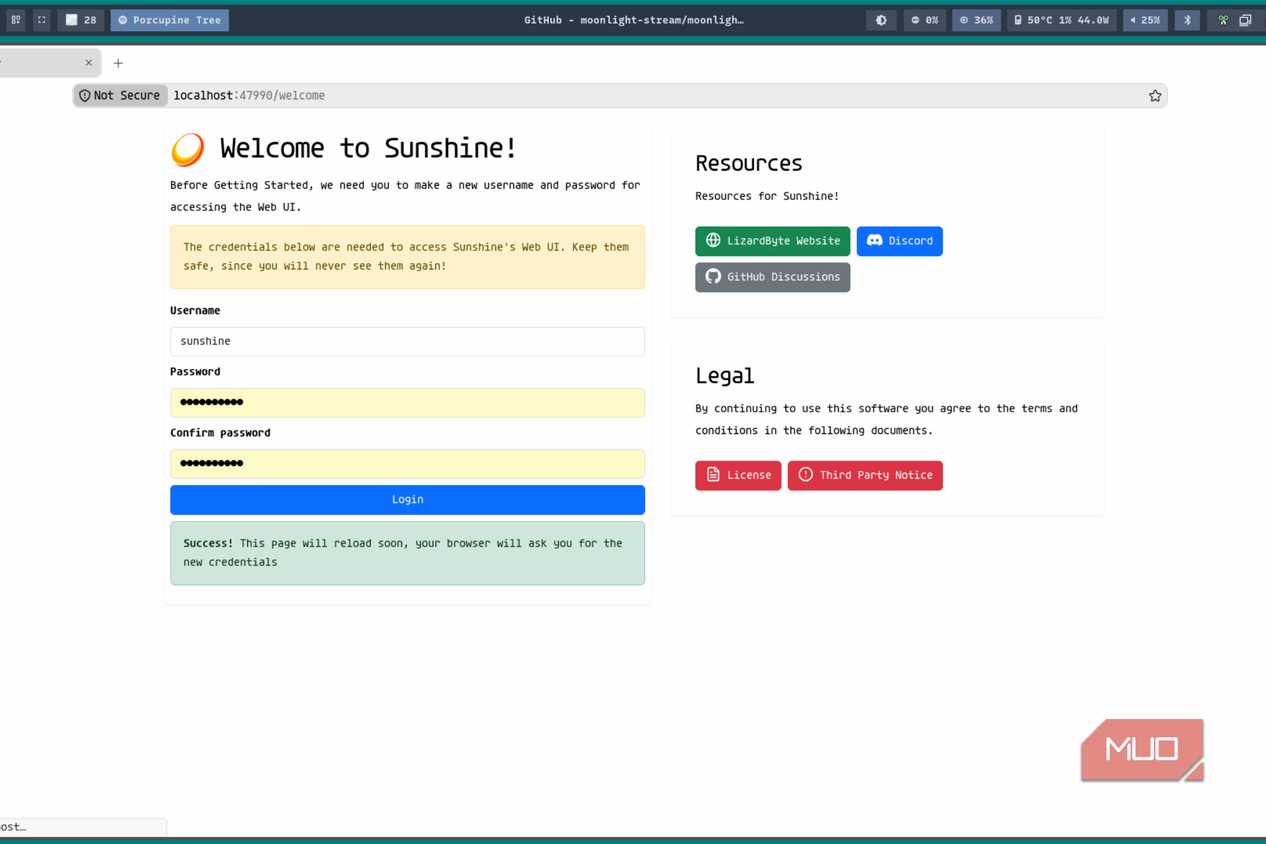Click the exclamation icon on Third Party Notice

[x=805, y=474]
